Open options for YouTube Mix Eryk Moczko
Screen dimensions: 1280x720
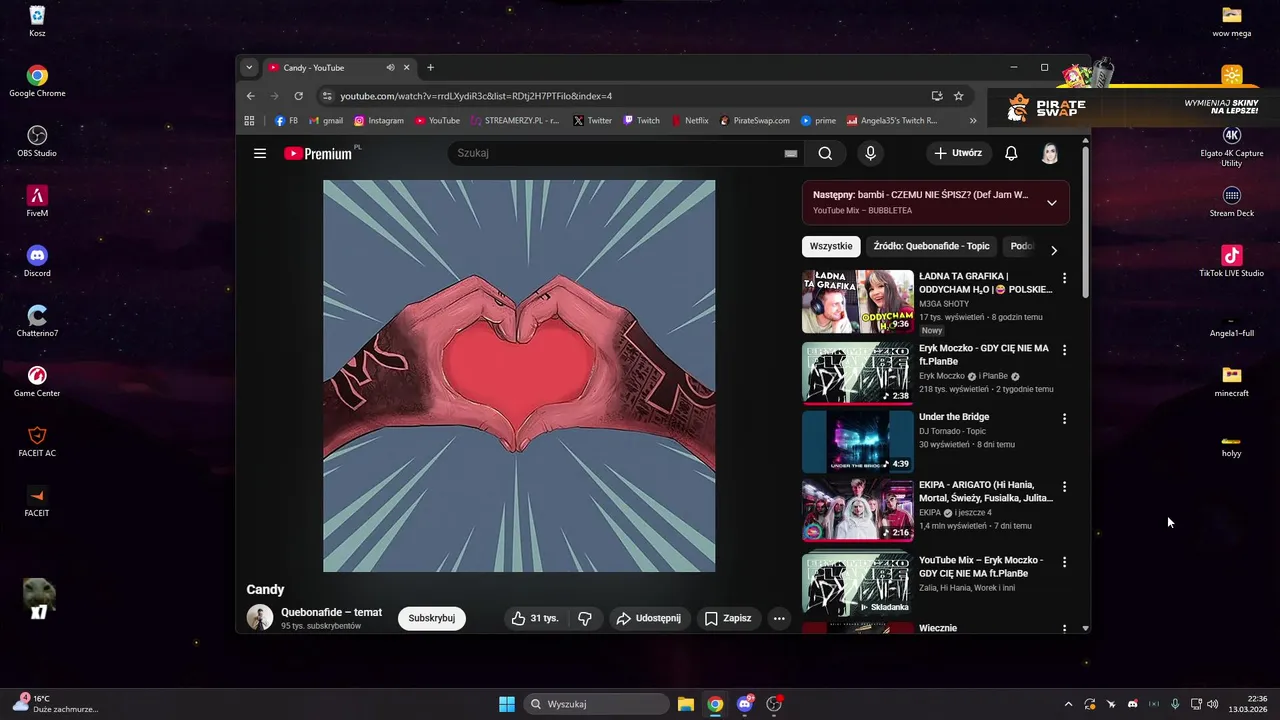[1064, 562]
